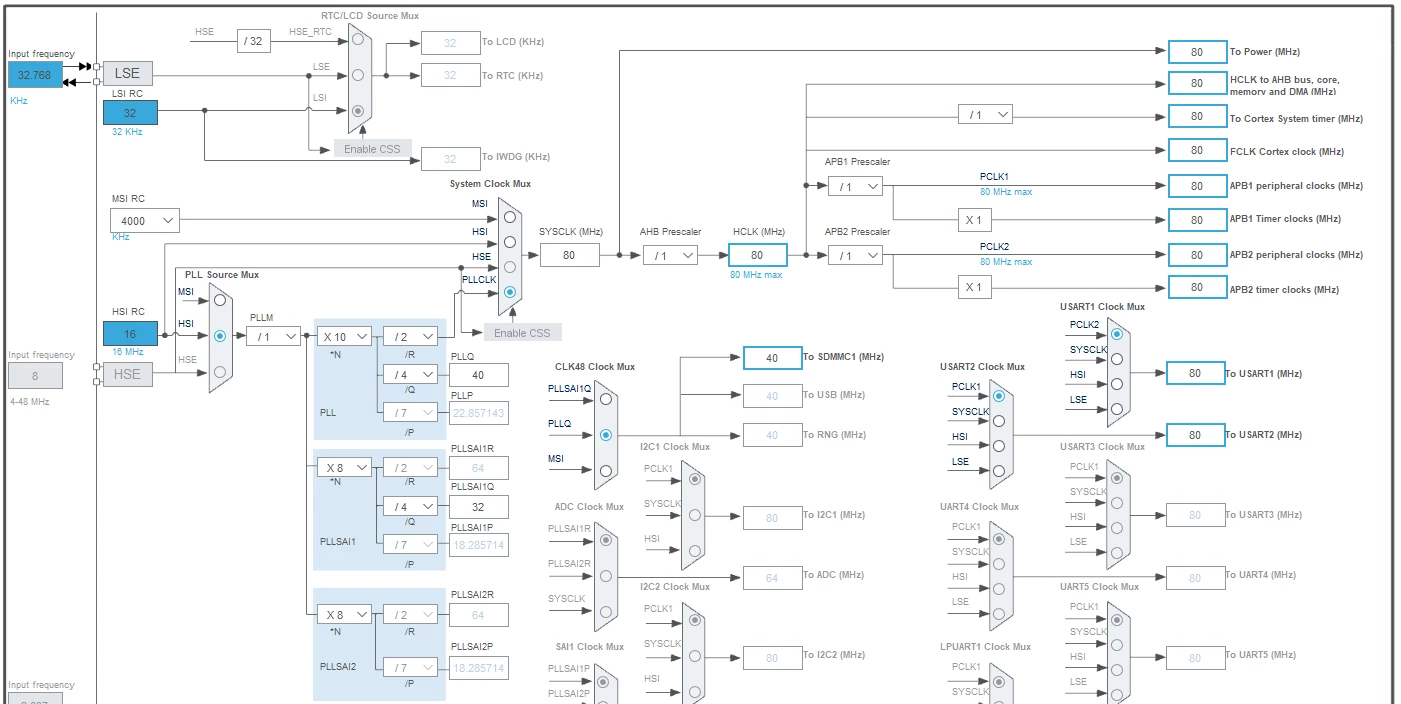Screen dimensions: 1401x704
Task: Click the HCLK (MHz) 80 input field
Action: (x=758, y=256)
